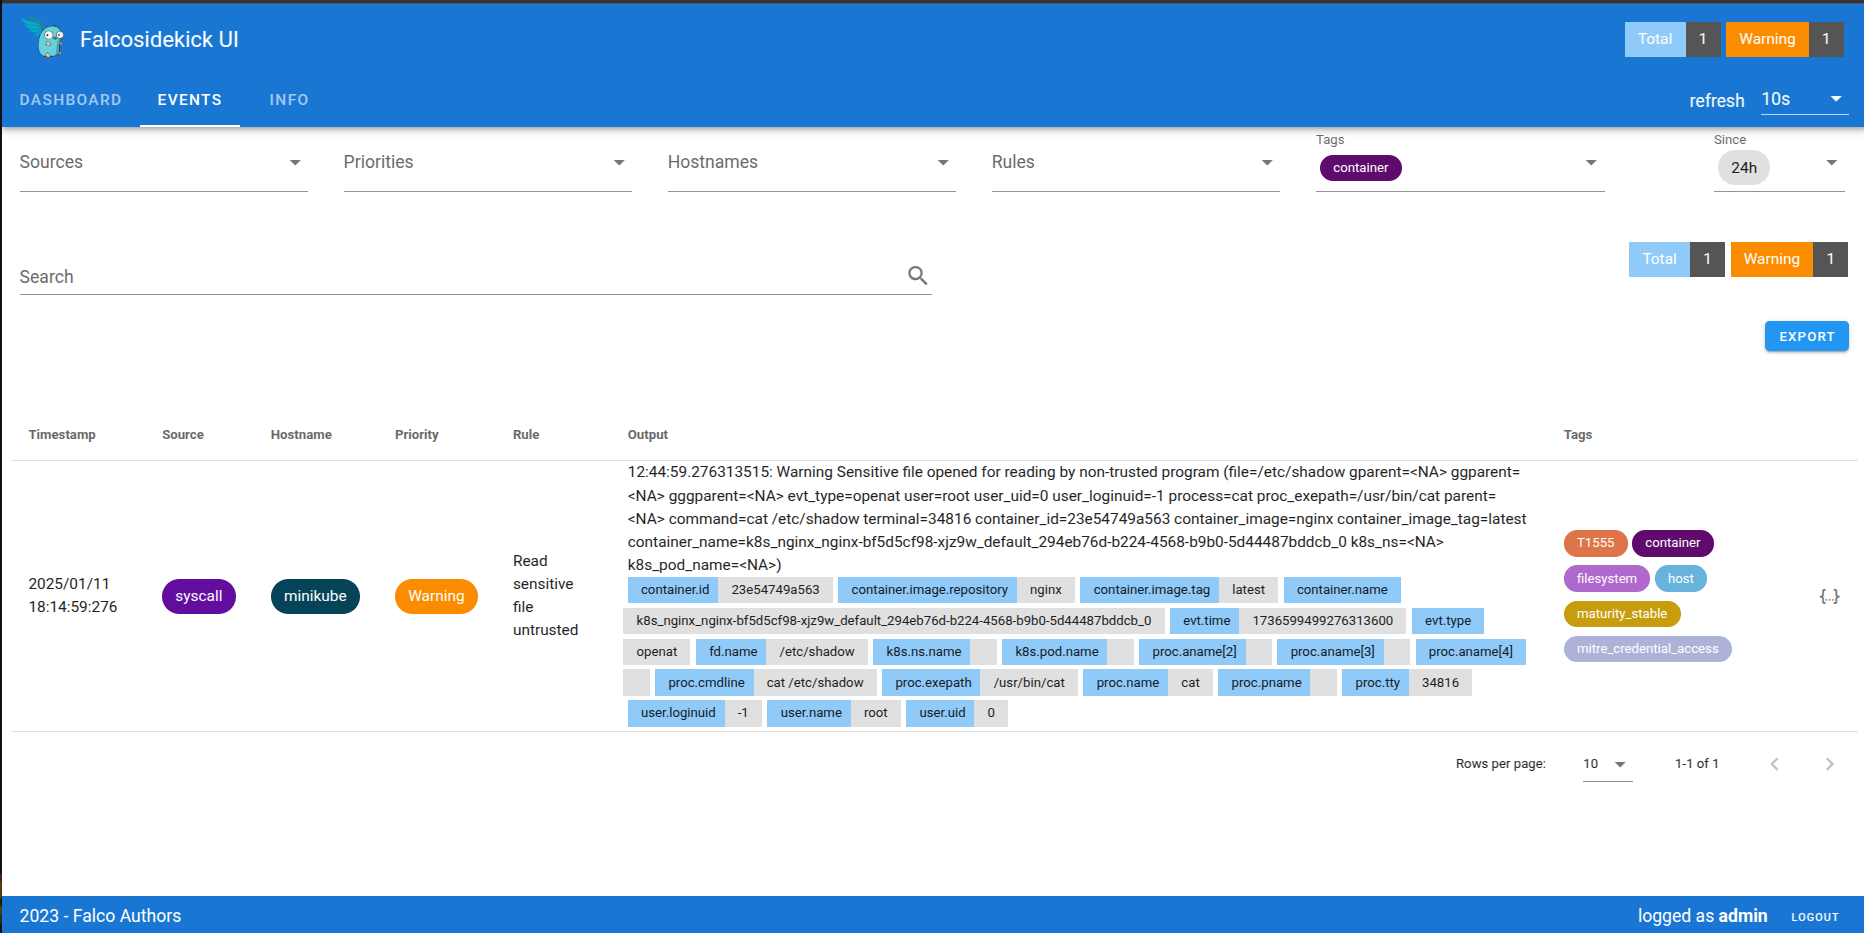Toggle the orange Warning filter above the table
This screenshot has width=1864, height=933.
tap(1771, 259)
